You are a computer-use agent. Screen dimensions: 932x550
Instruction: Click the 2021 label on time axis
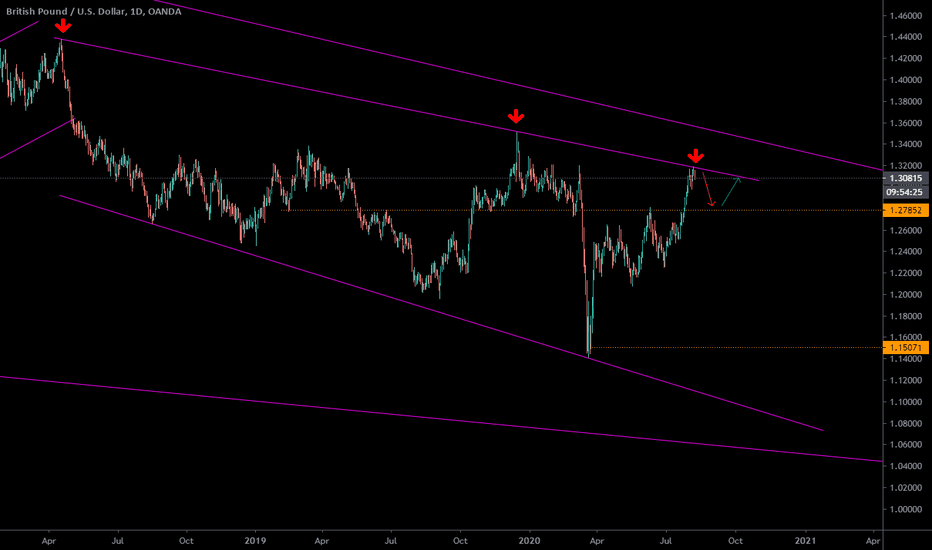tap(805, 540)
